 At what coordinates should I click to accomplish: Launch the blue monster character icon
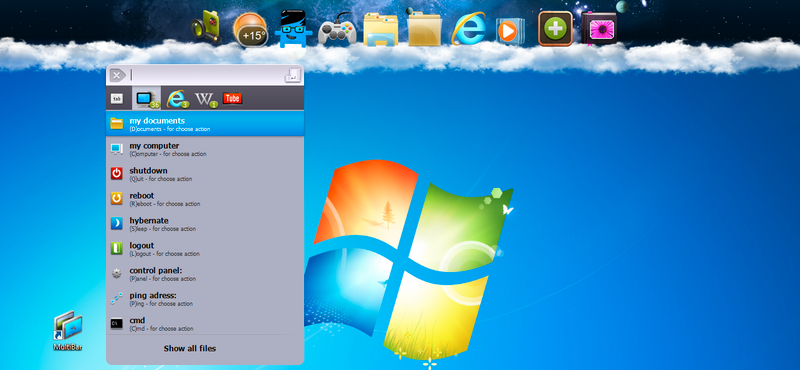[x=293, y=29]
